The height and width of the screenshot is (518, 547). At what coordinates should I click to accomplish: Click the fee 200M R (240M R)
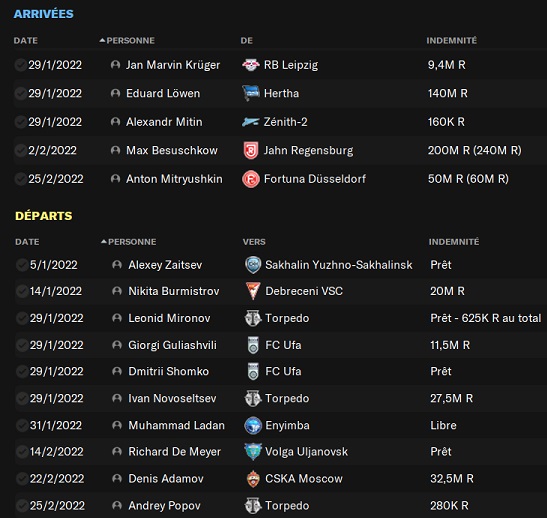[474, 151]
